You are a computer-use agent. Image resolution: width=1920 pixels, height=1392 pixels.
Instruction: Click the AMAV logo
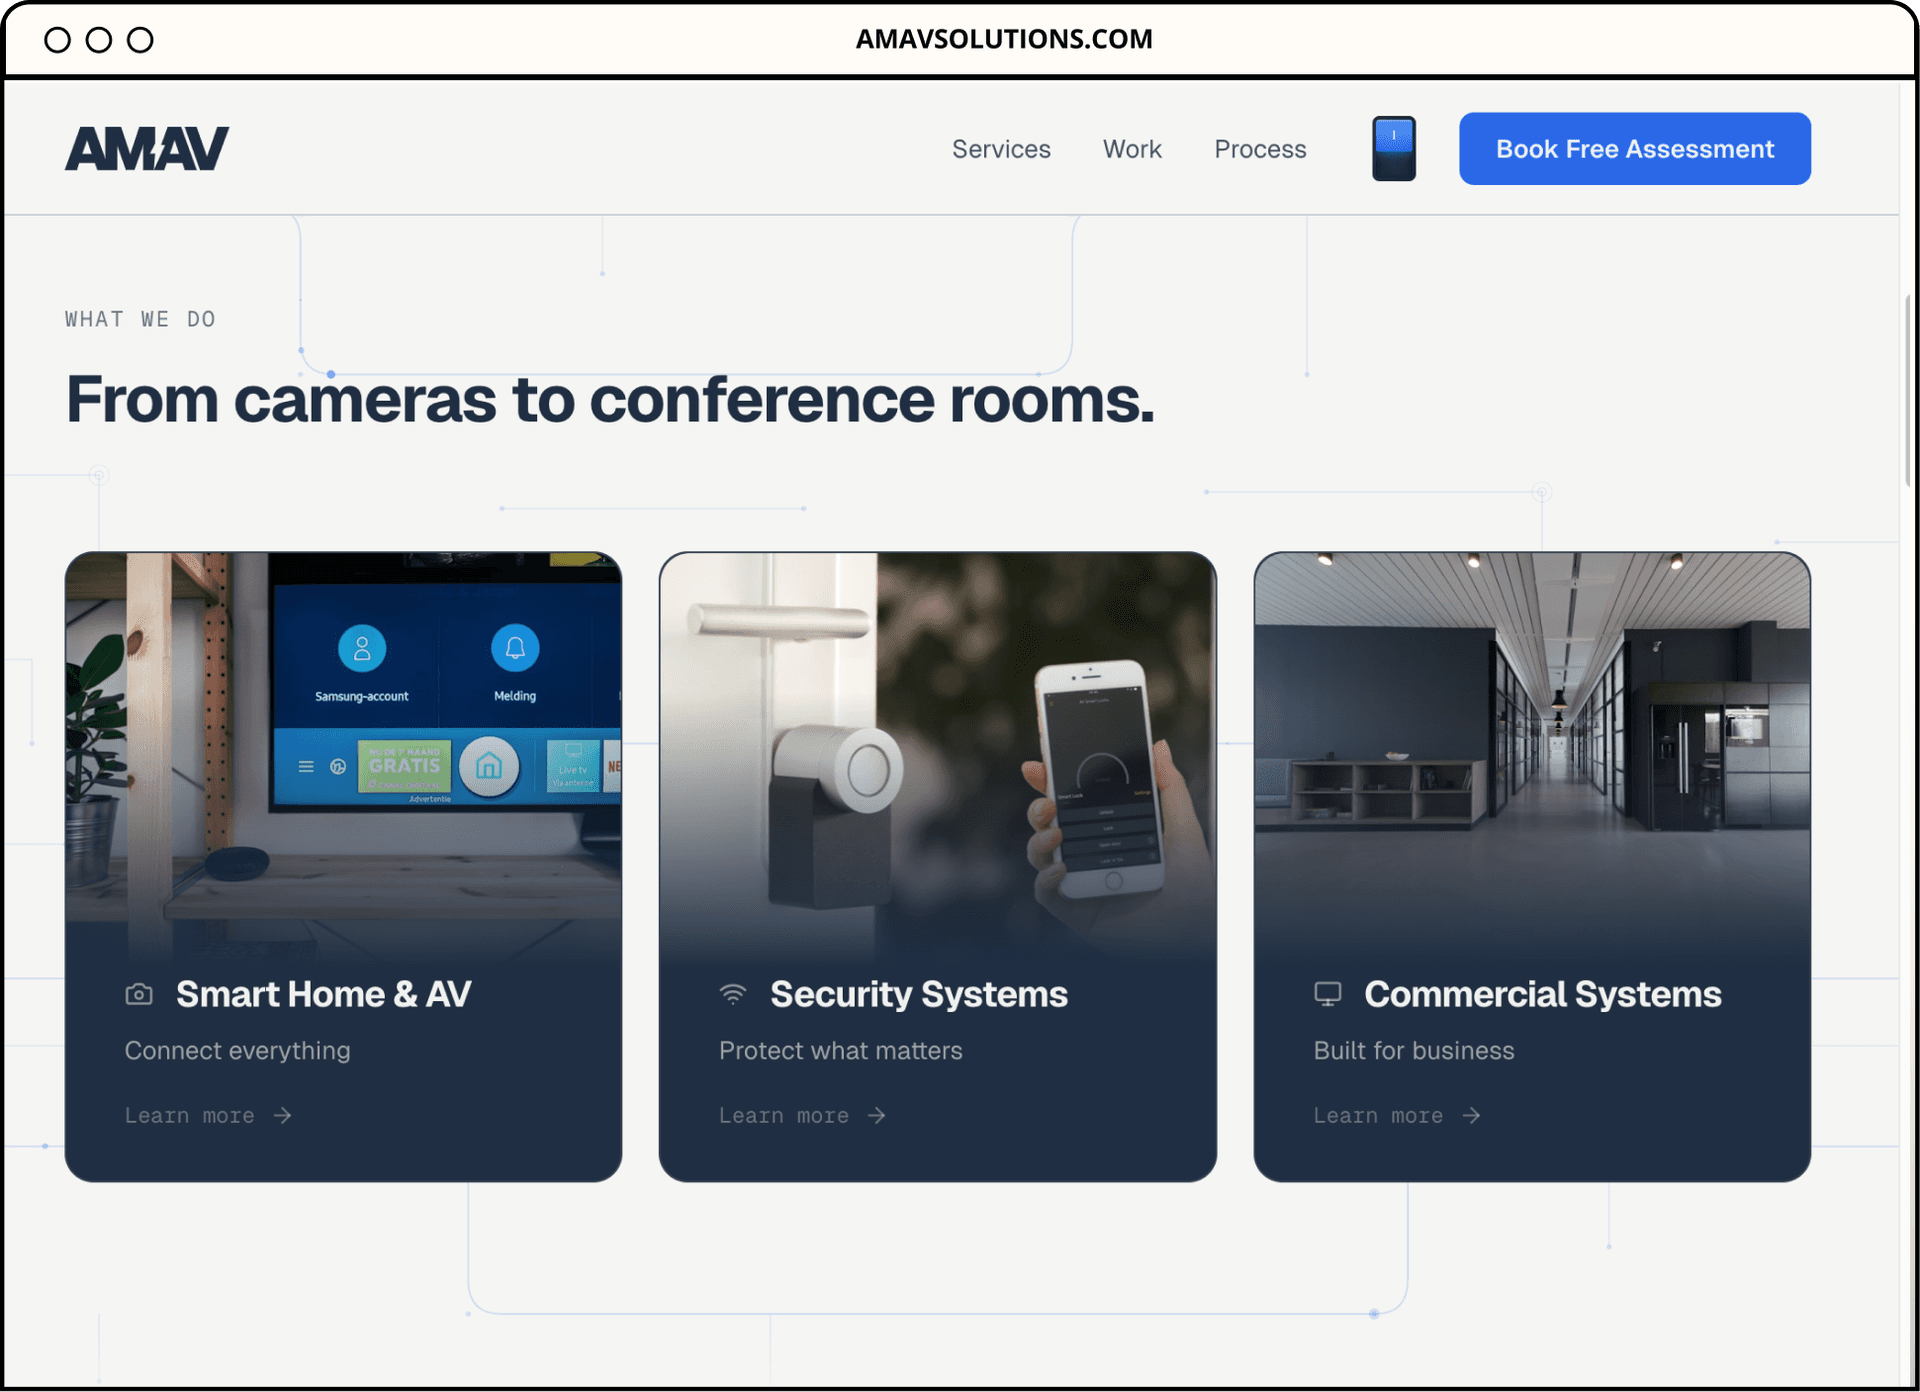point(147,149)
